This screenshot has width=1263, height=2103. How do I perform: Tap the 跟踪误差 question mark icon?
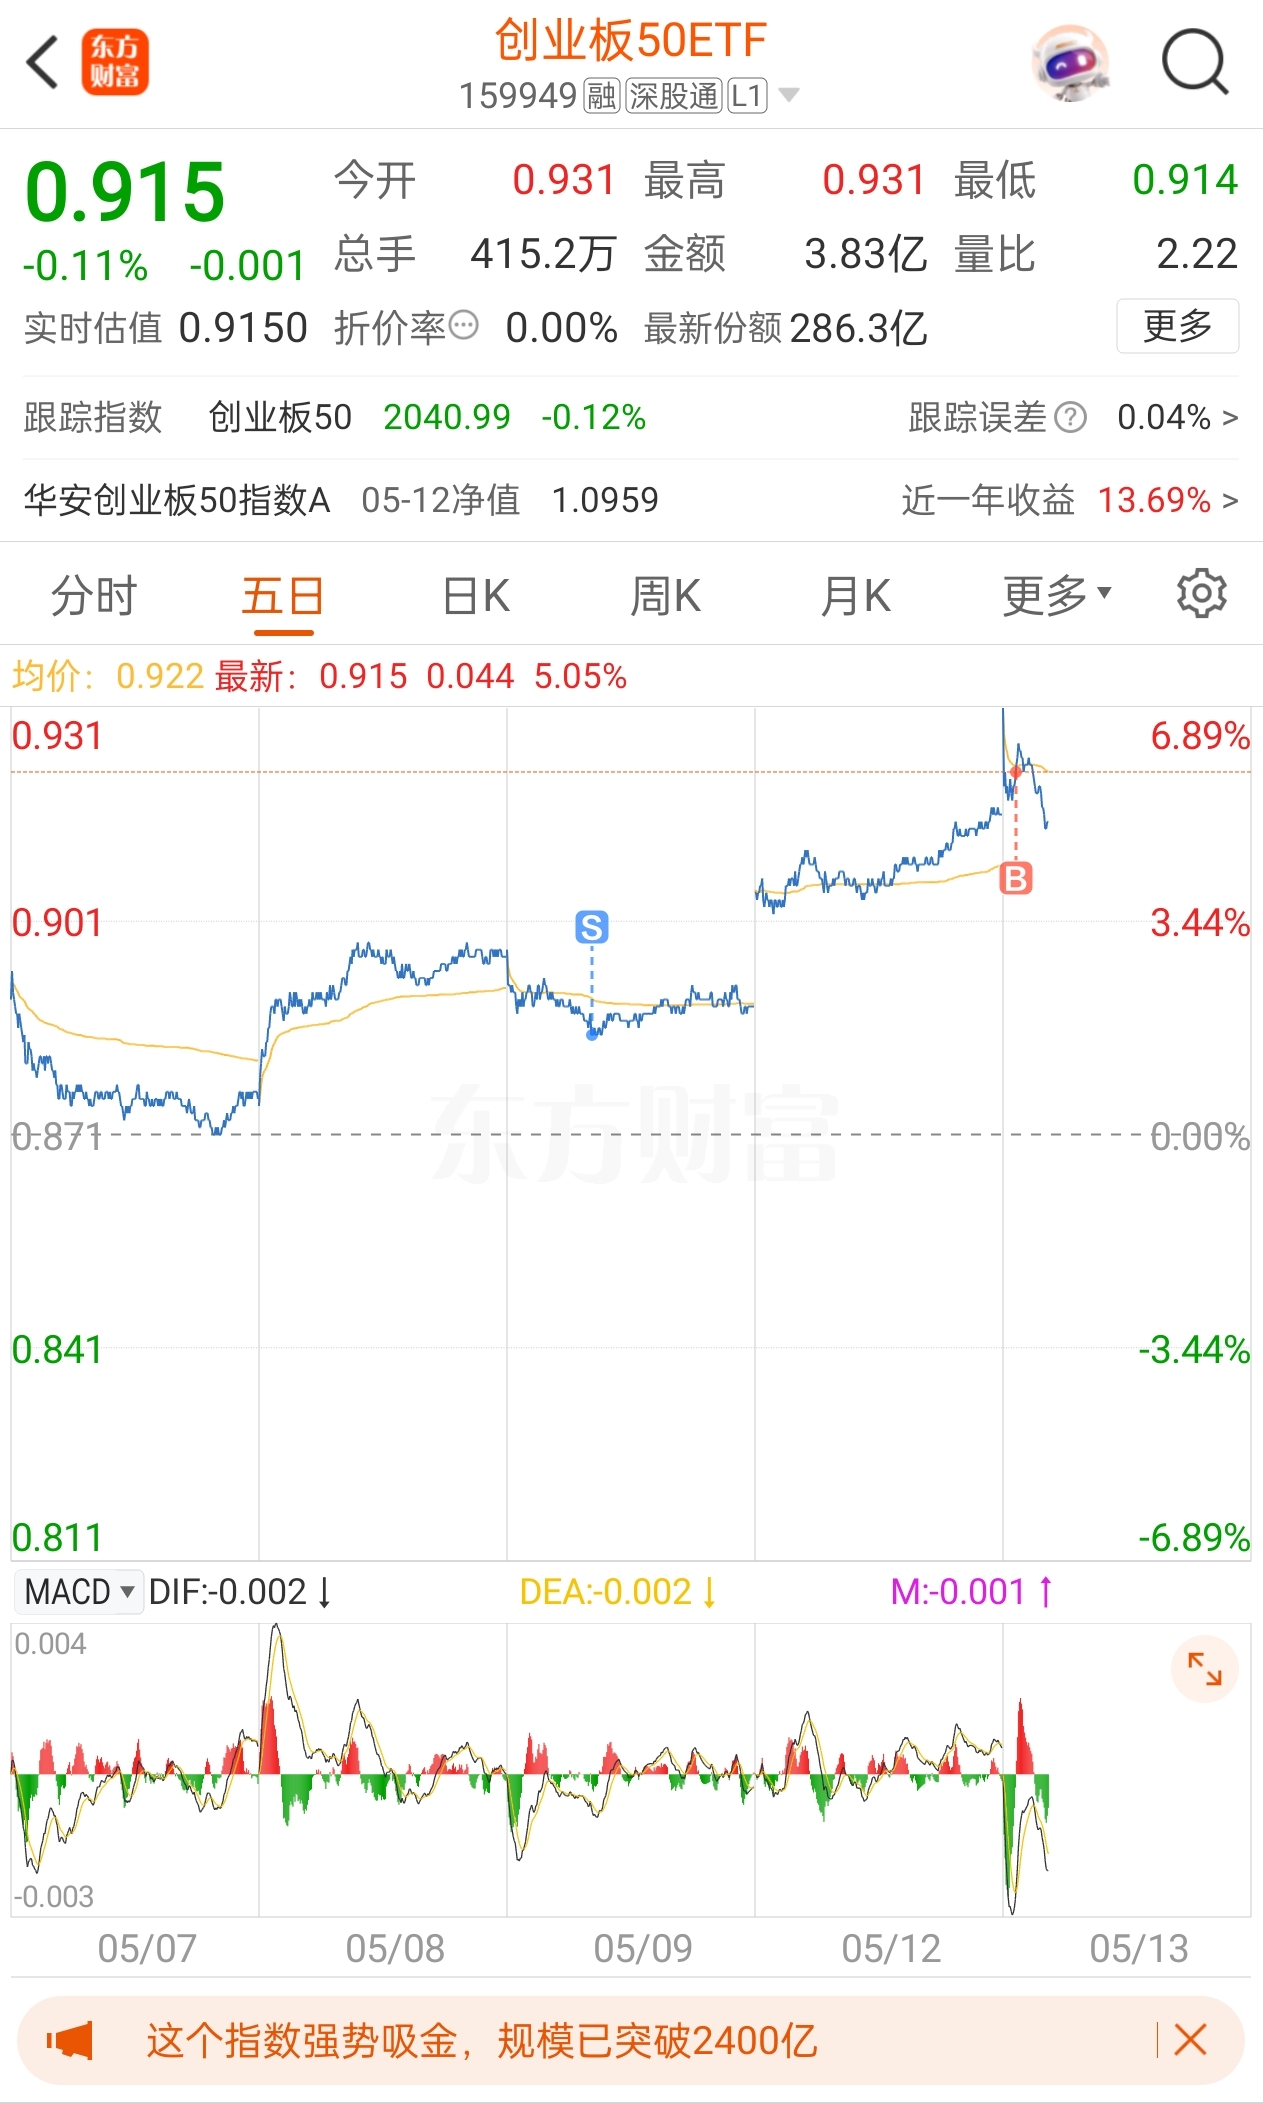coord(1070,417)
